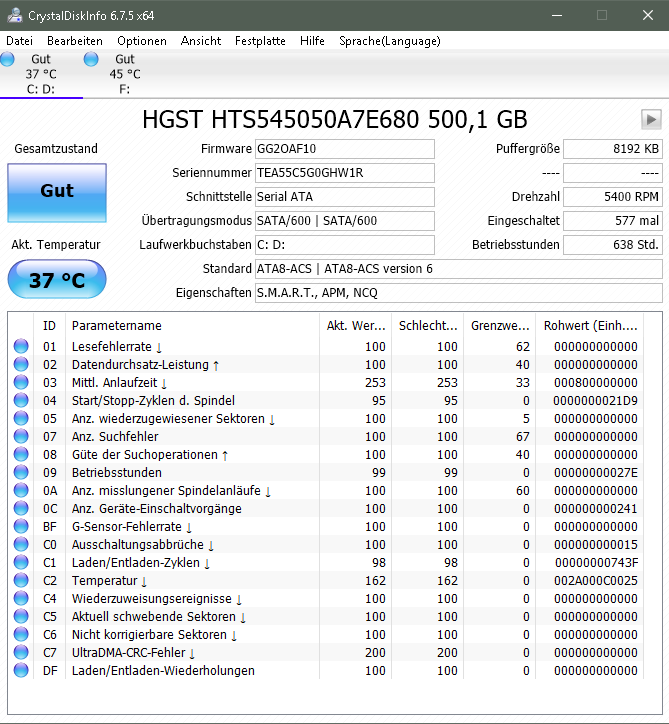Screen dimensions: 669x724
Task: Click status orb for Nicht korrigierbare Sektoren row
Action: (21, 634)
